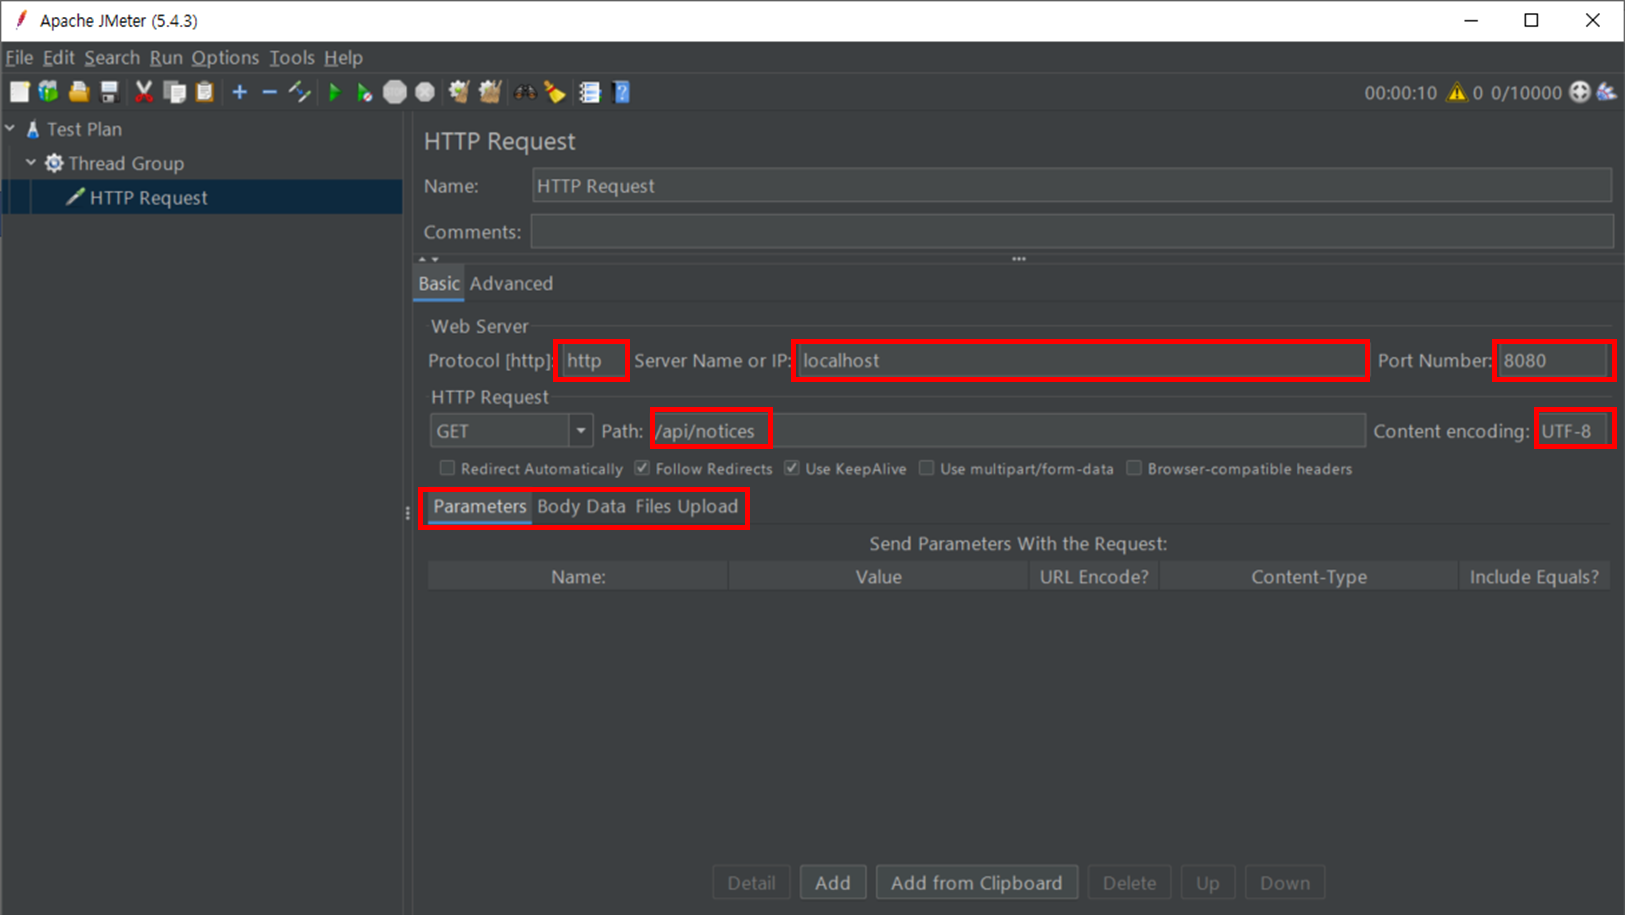Screen dimensions: 1625x915
Task: Open the Function Helper list icon
Action: coord(590,93)
